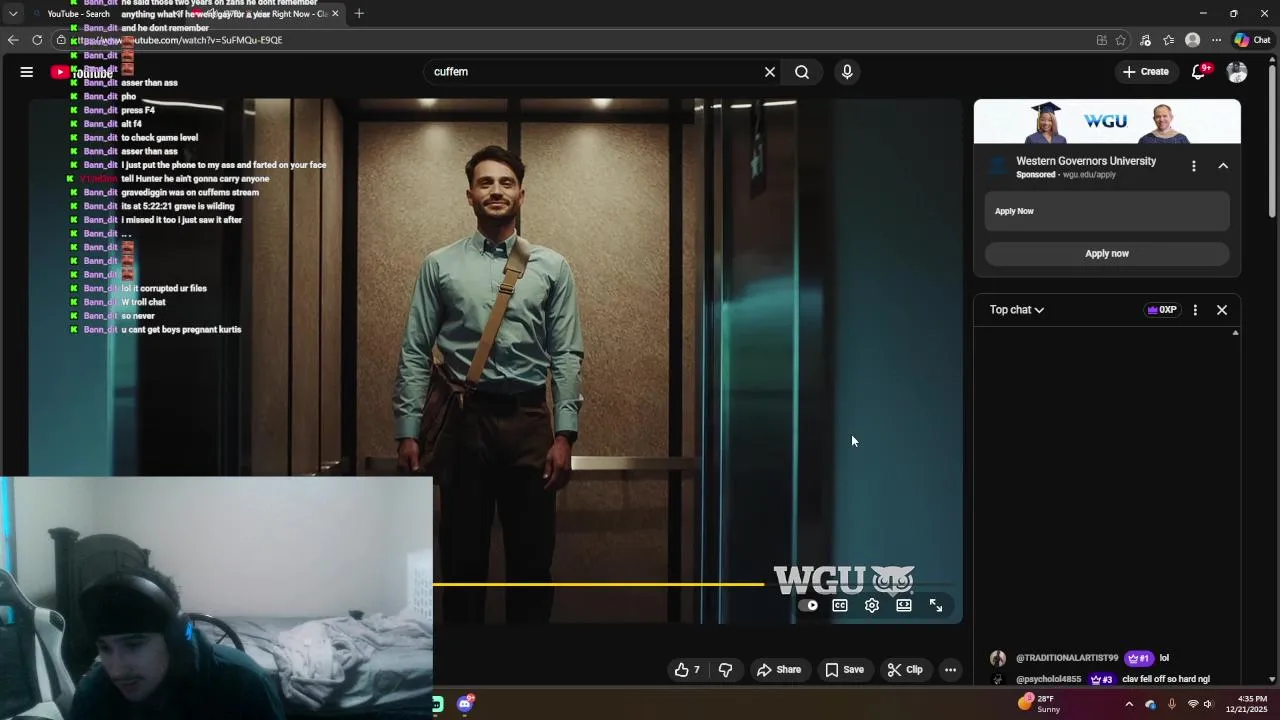This screenshot has height=720, width=1280.
Task: Open more actions under the video
Action: tap(951, 670)
